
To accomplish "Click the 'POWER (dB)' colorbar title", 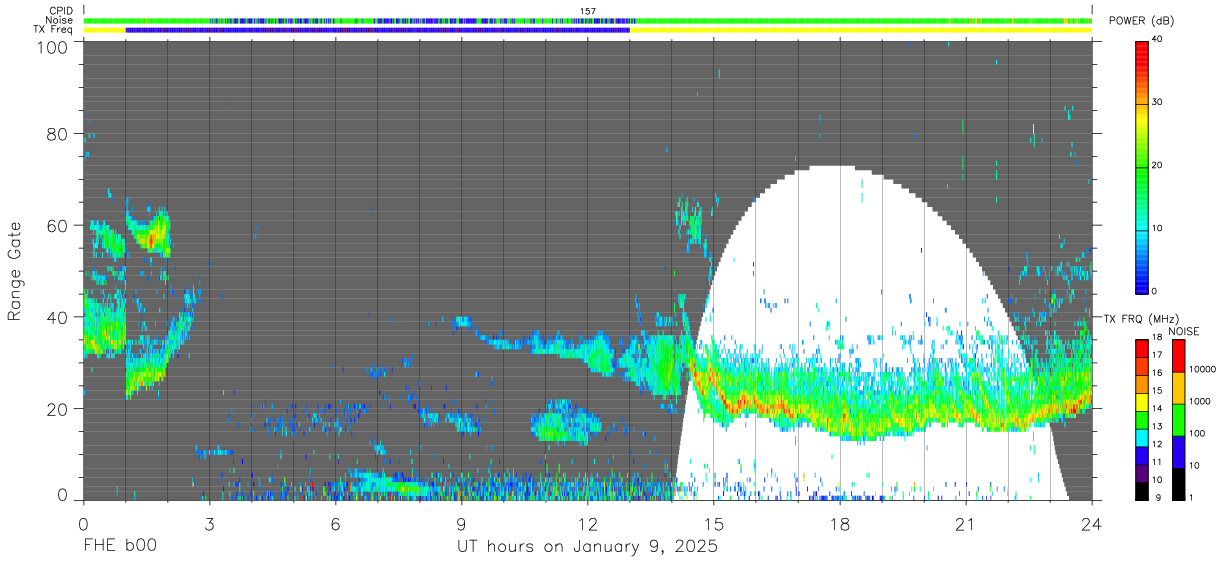I will [x=1141, y=21].
